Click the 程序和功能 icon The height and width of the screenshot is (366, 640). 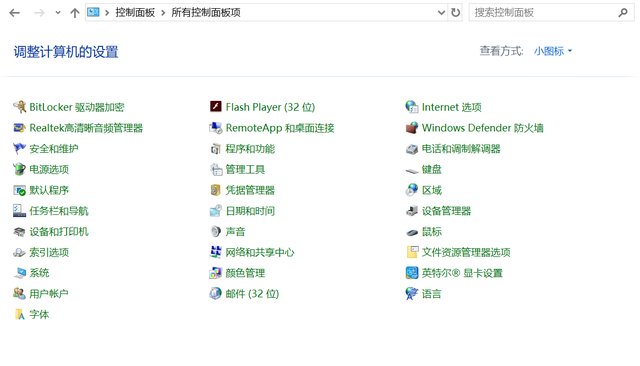(216, 149)
